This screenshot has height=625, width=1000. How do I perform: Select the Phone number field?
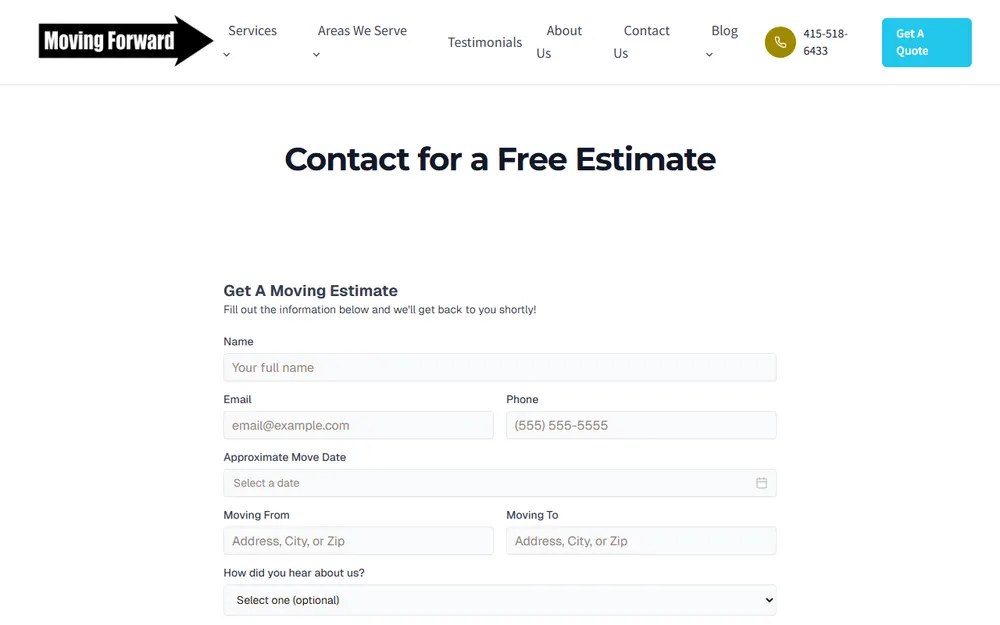[x=642, y=425]
